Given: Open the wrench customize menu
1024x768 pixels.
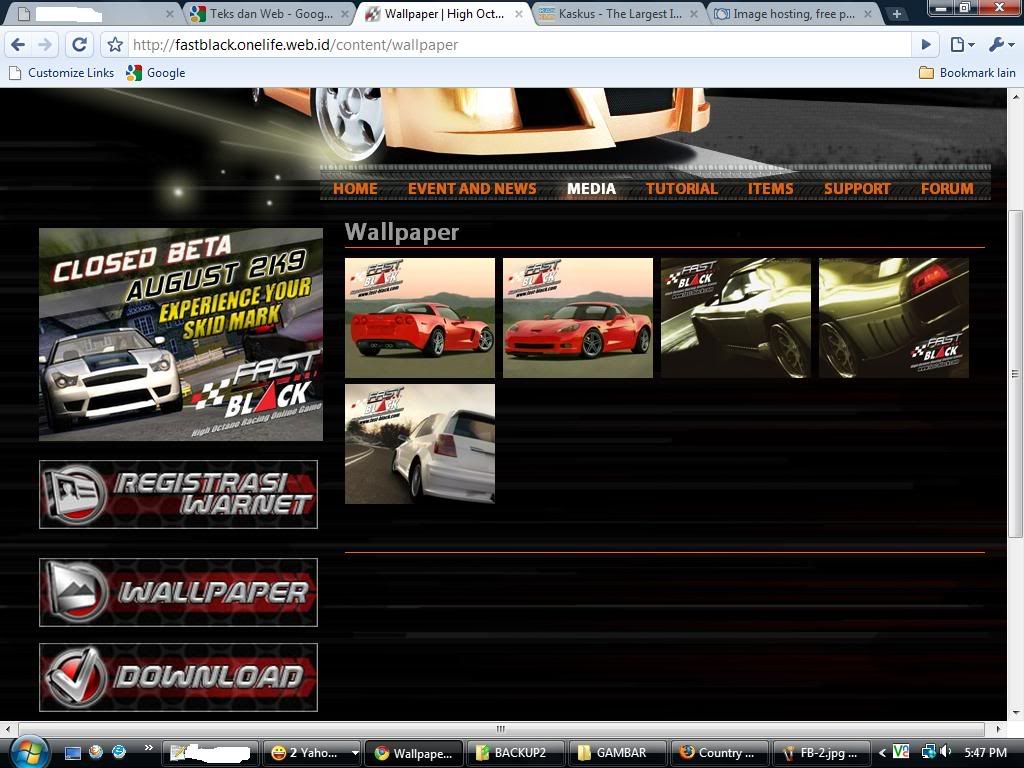Looking at the screenshot, I should click(1001, 44).
